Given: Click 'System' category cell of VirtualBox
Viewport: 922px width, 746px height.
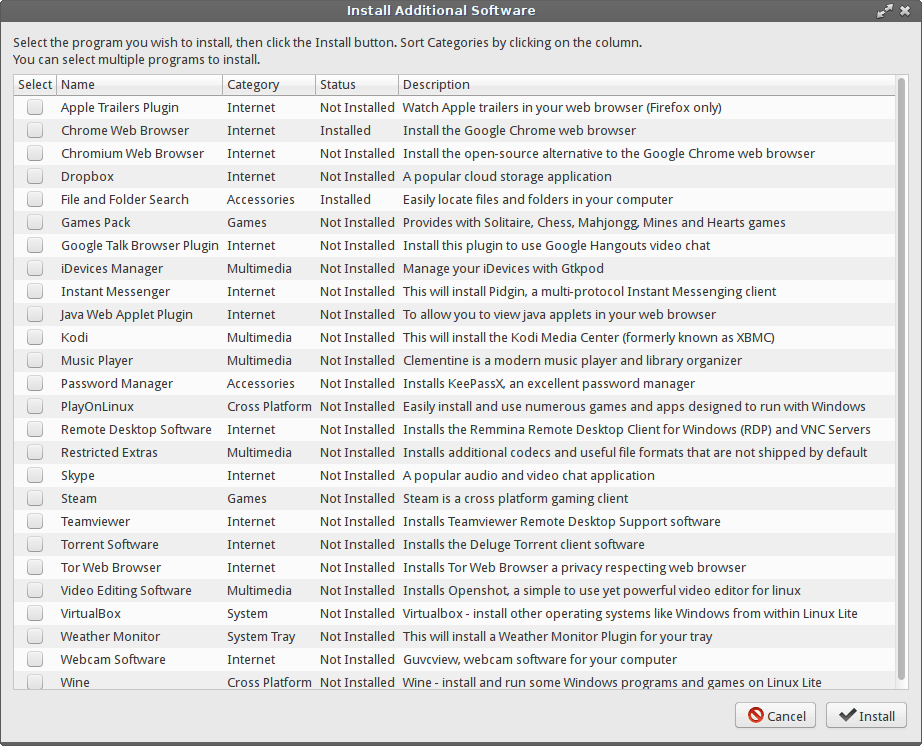Looking at the screenshot, I should pyautogui.click(x=247, y=614).
